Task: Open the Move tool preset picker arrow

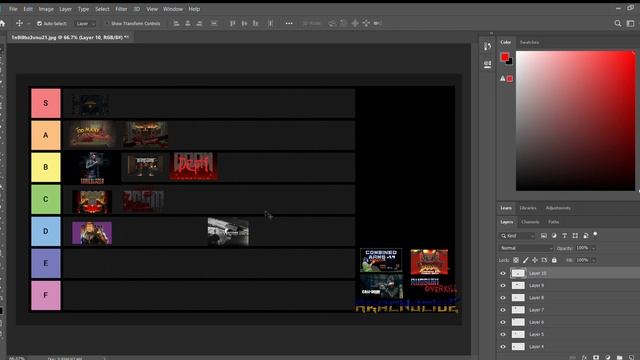Action: (28, 24)
